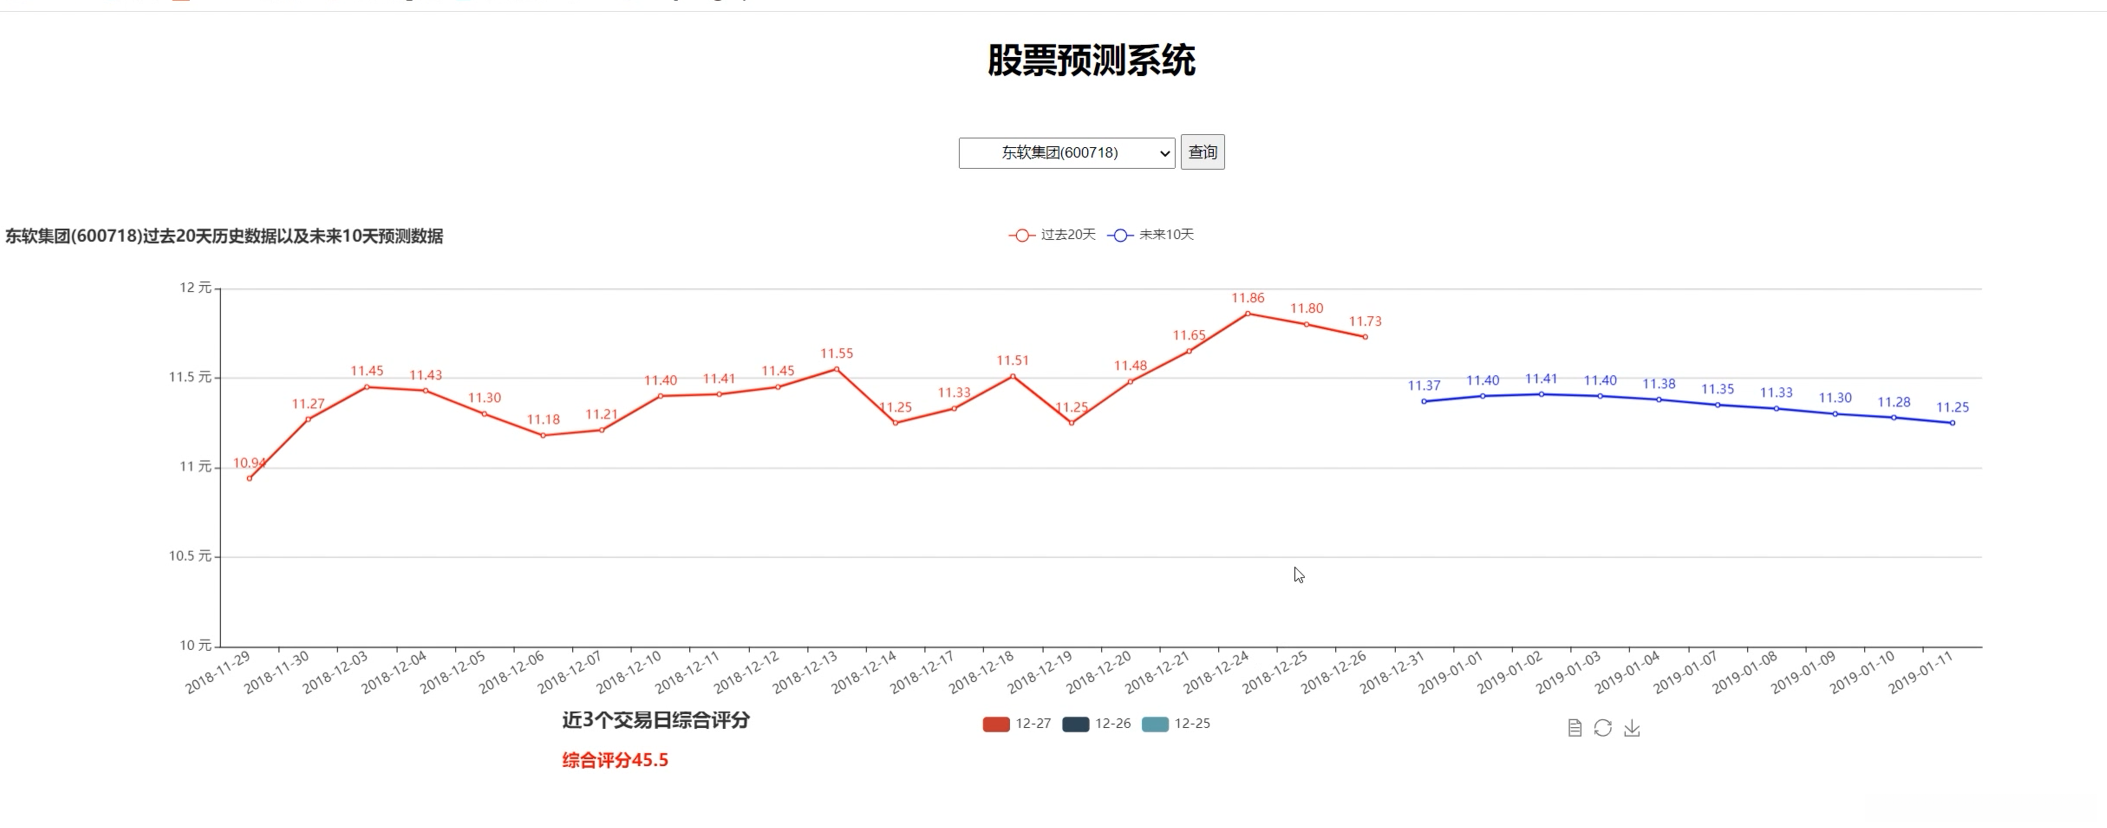
Task: Click the 11.55 data point
Action: click(837, 369)
